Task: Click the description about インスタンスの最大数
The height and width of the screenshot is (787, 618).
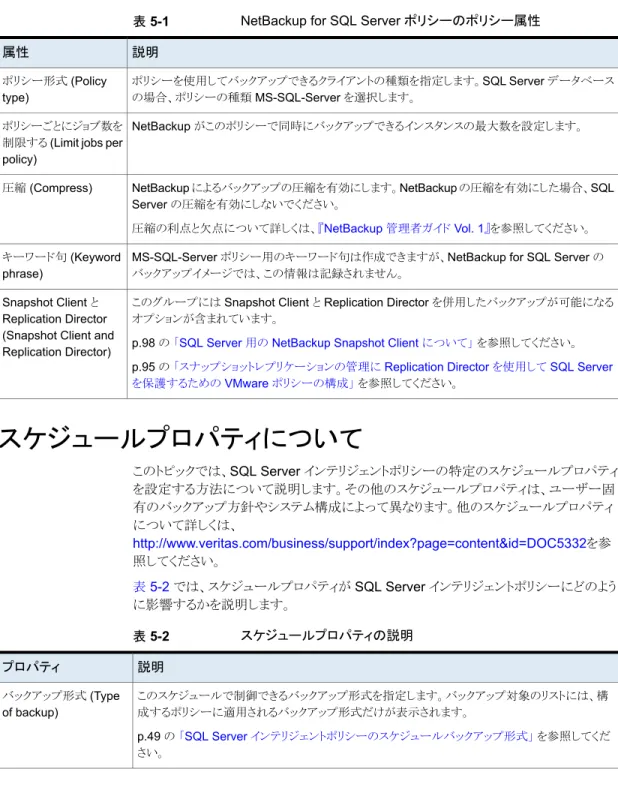Action: point(357,126)
